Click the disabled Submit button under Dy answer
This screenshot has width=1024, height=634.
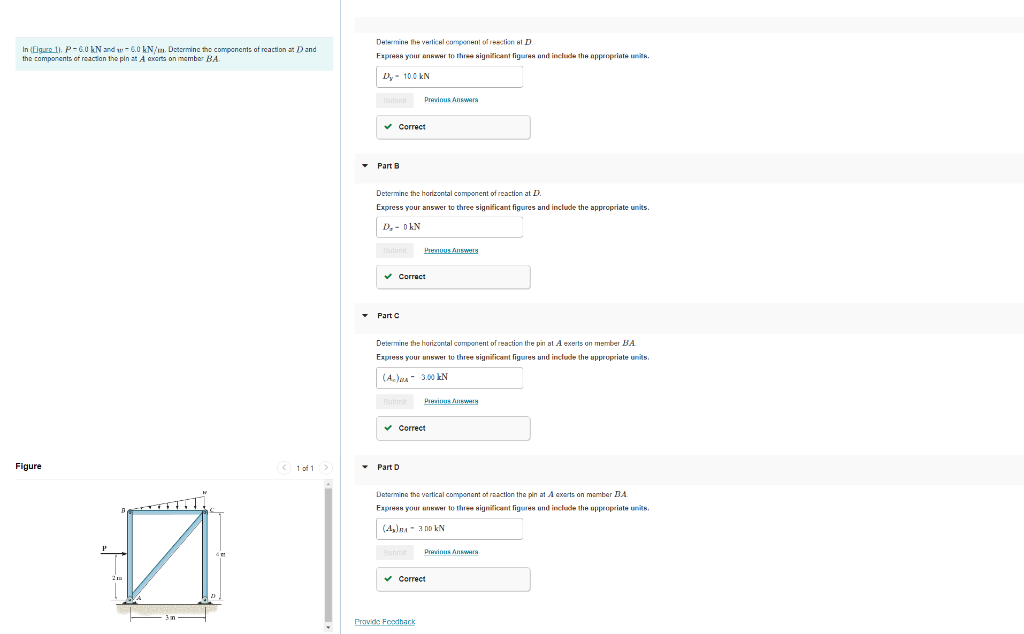[394, 100]
